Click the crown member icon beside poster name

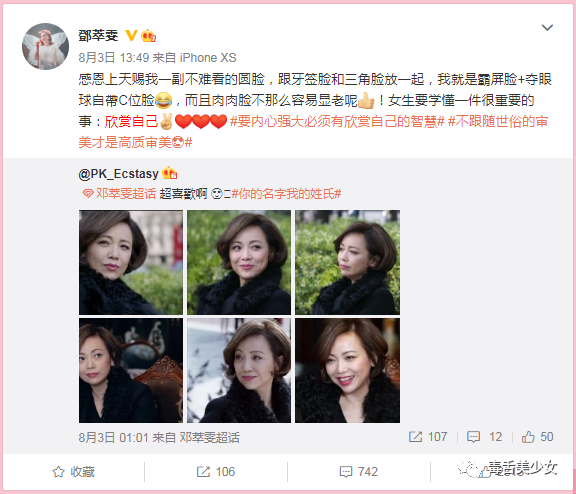(x=148, y=36)
